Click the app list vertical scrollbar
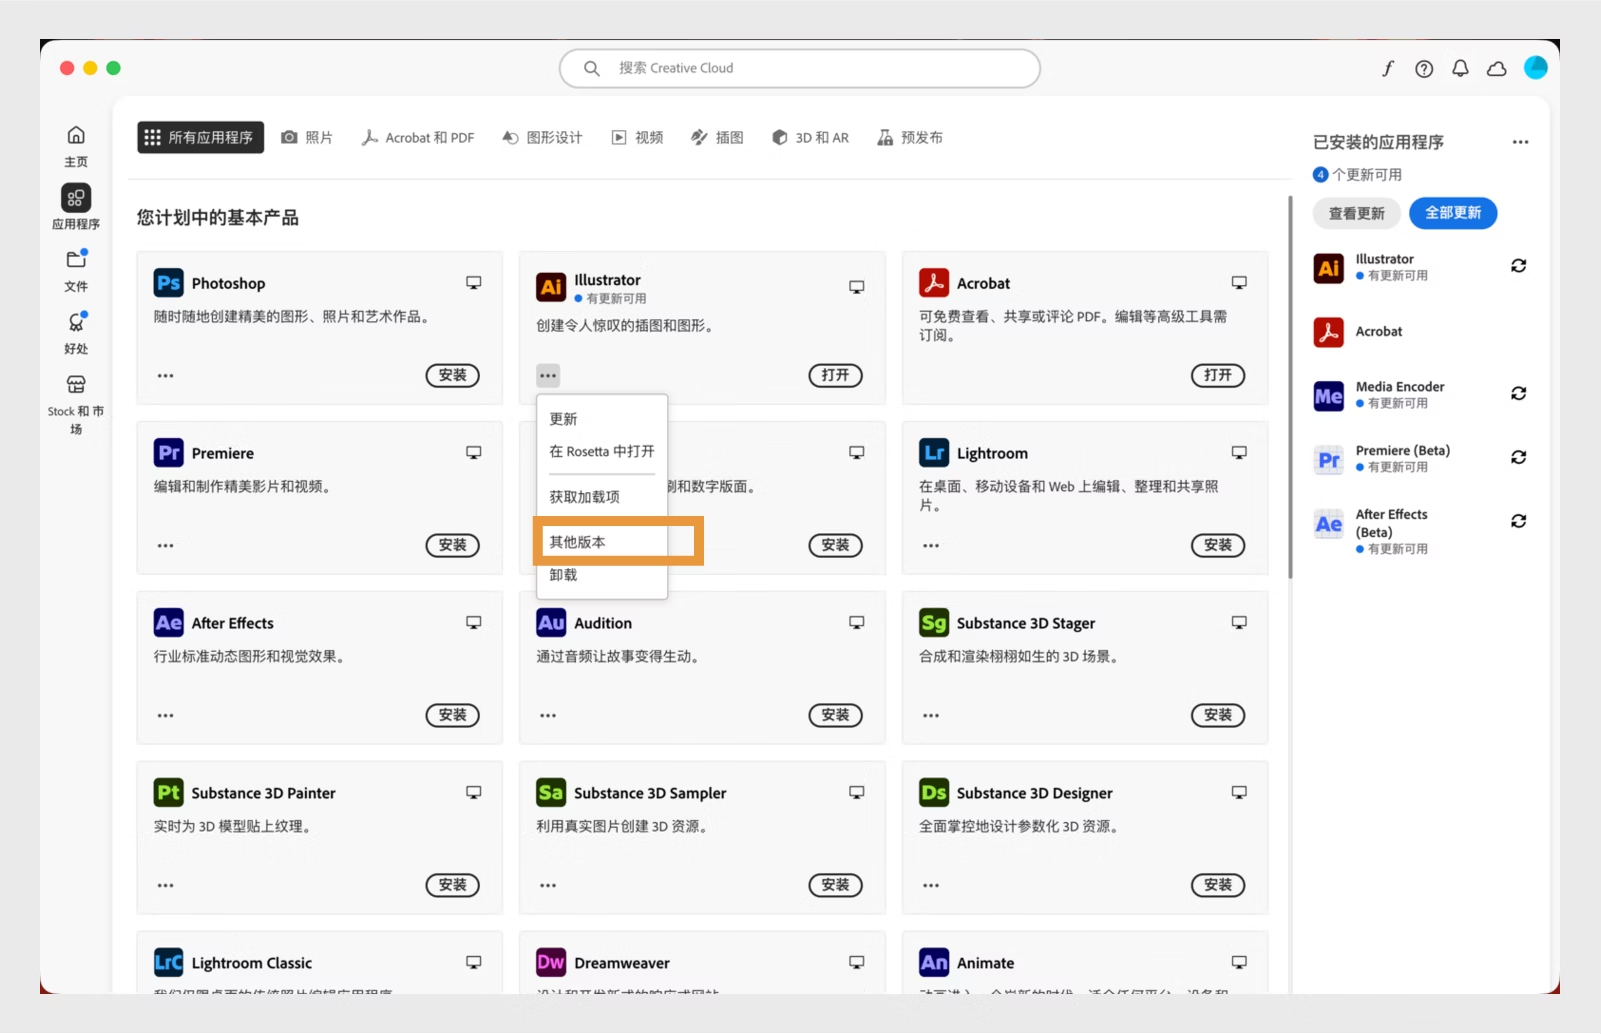The height and width of the screenshot is (1034, 1601). point(1290,387)
